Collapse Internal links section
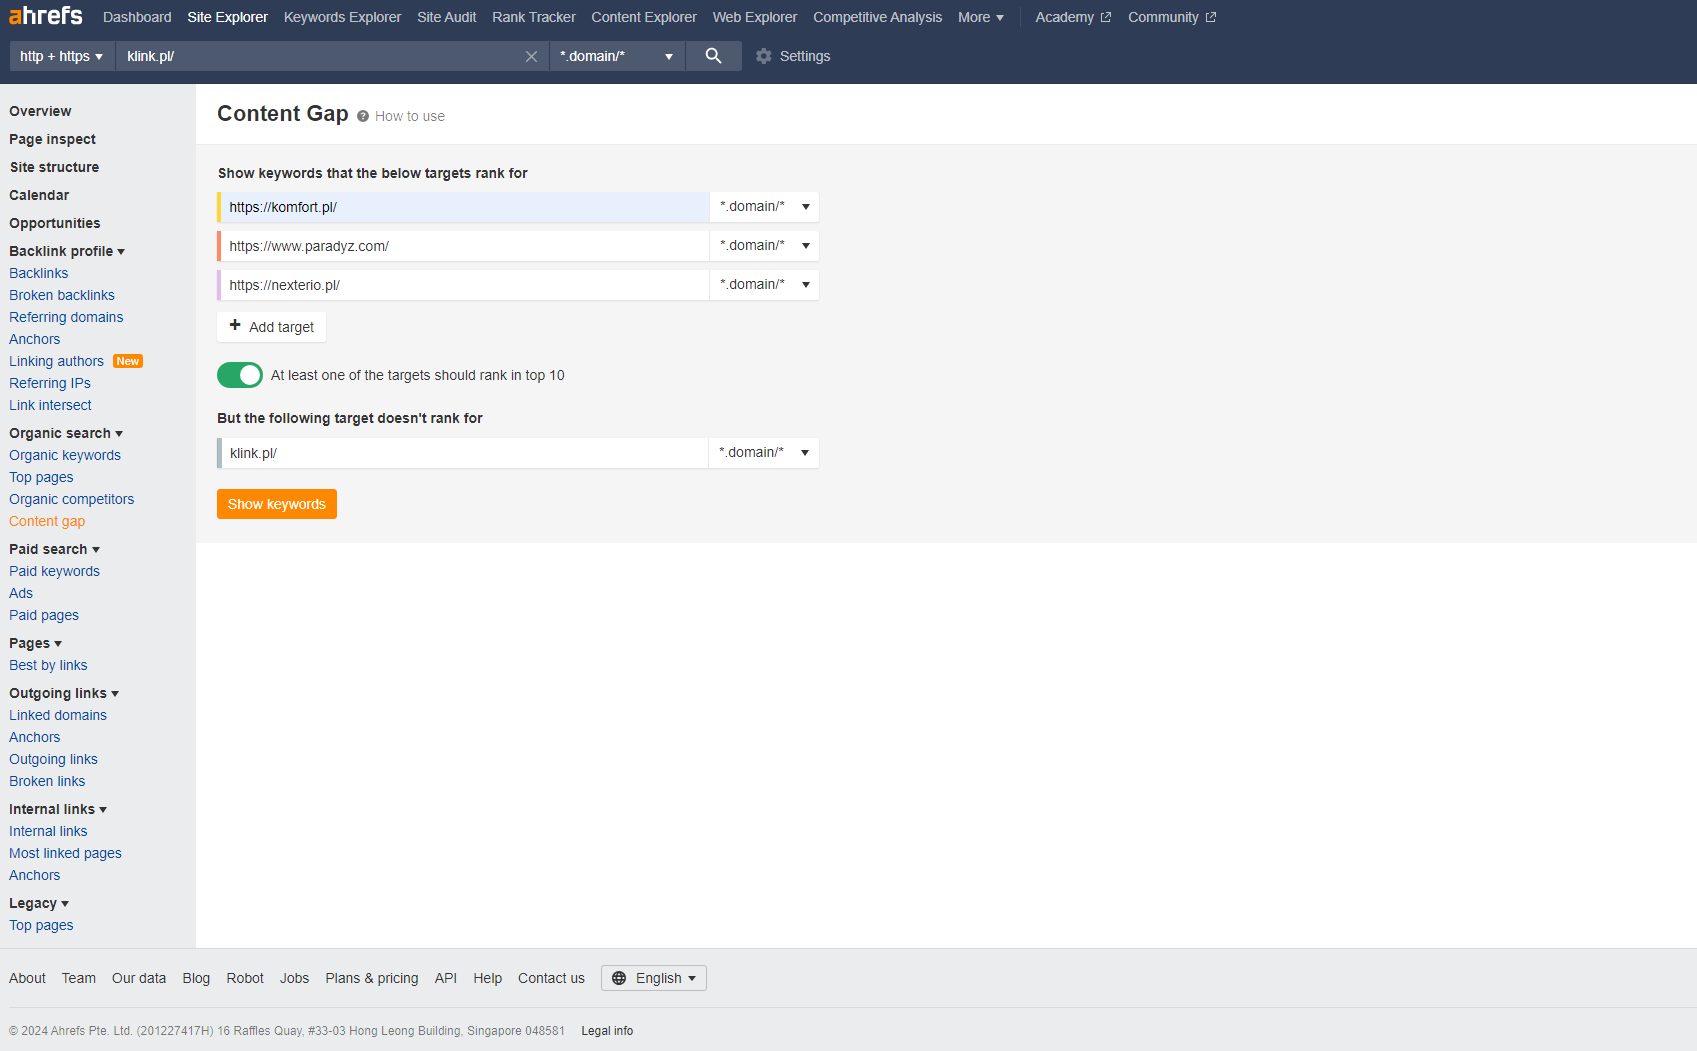The height and width of the screenshot is (1051, 1697). [58, 809]
